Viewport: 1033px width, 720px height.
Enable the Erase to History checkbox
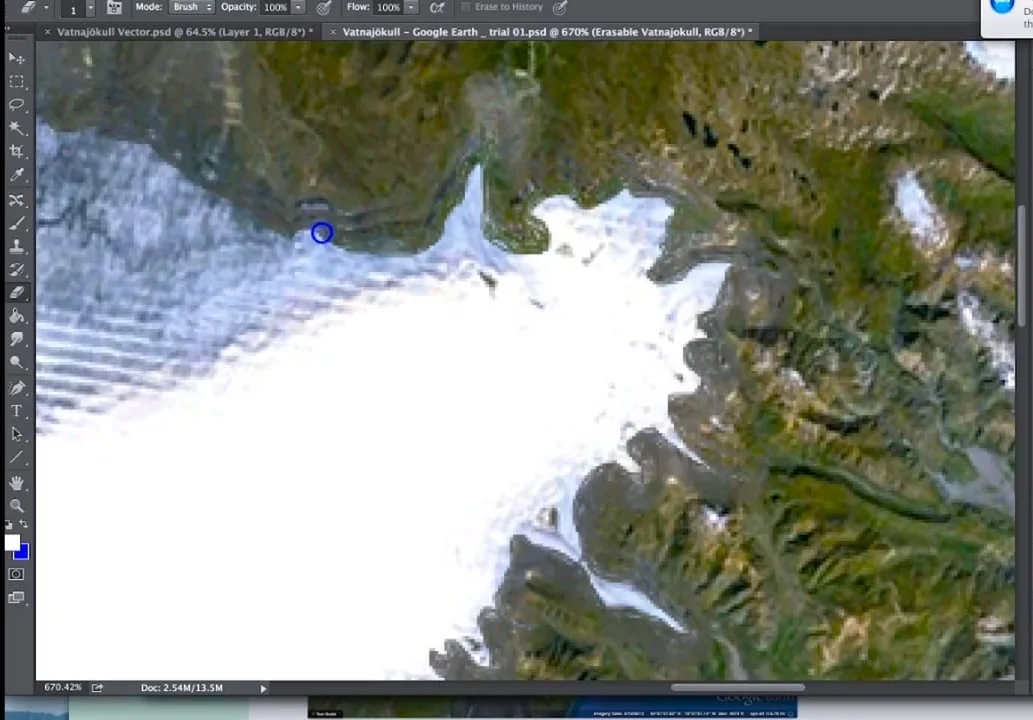coord(466,7)
